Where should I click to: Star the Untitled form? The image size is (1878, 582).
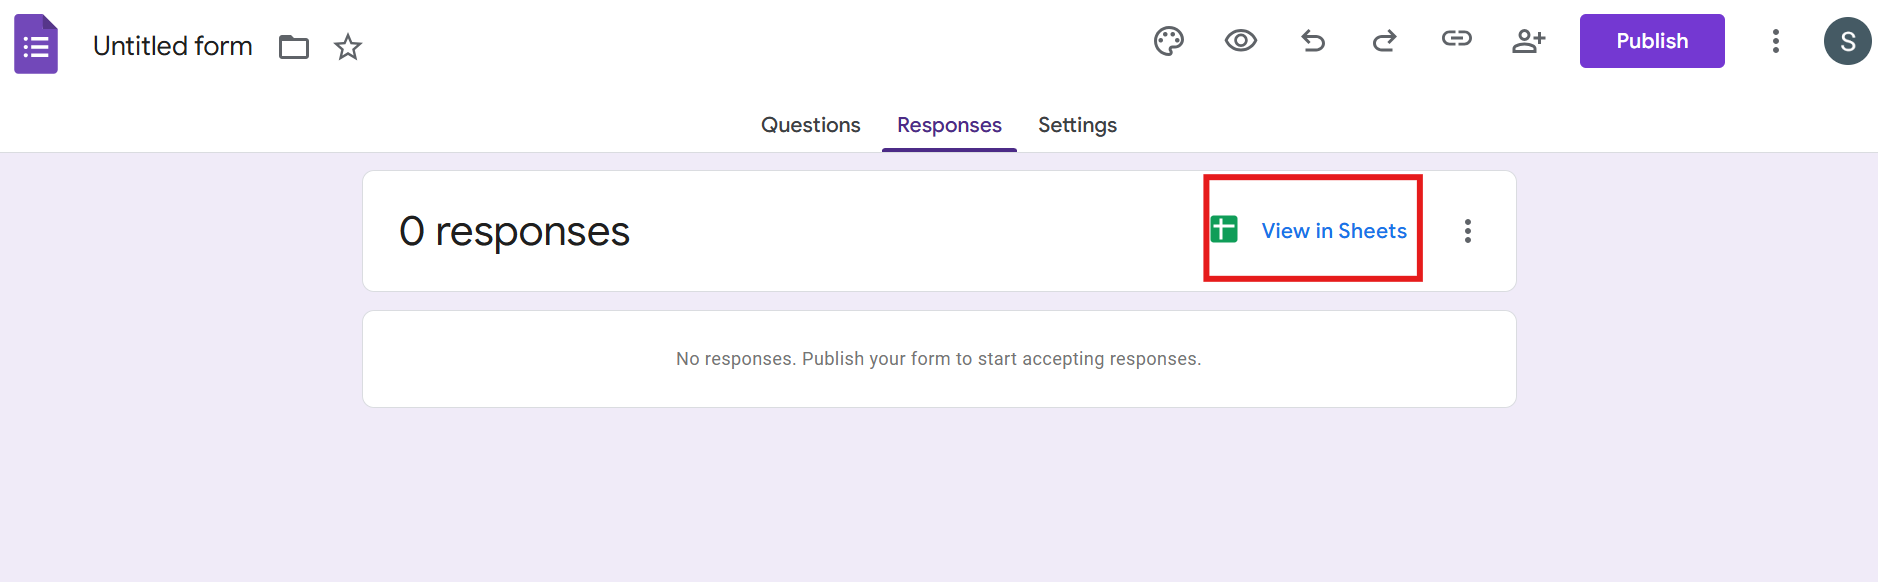[348, 47]
